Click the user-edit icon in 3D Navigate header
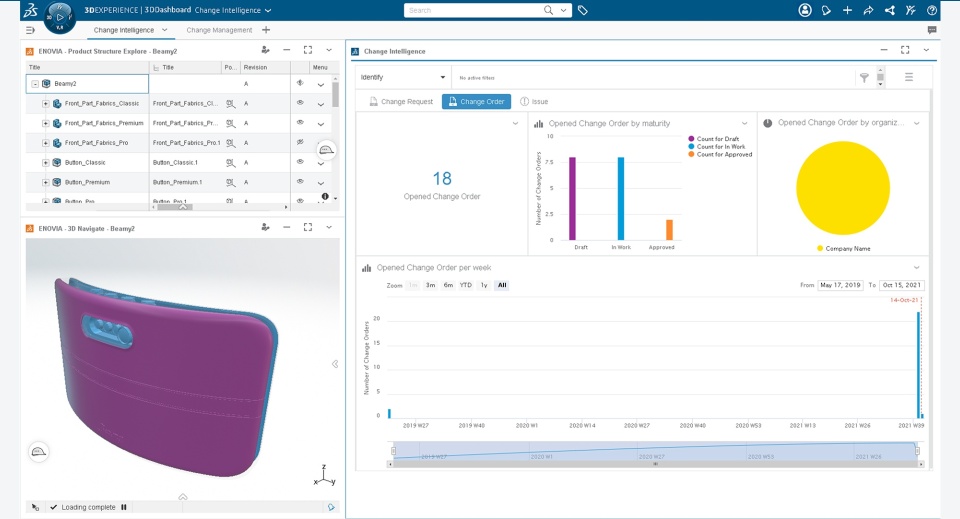 point(265,227)
